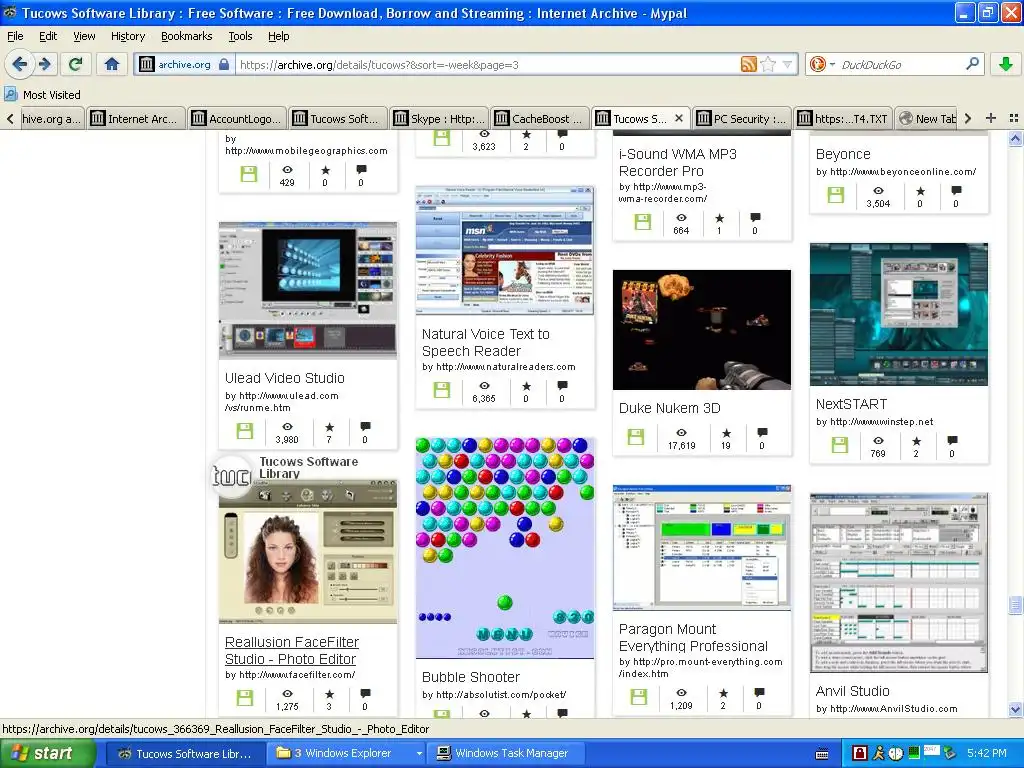
Task: Click the Bubble Shooter game thumbnail
Action: point(505,548)
